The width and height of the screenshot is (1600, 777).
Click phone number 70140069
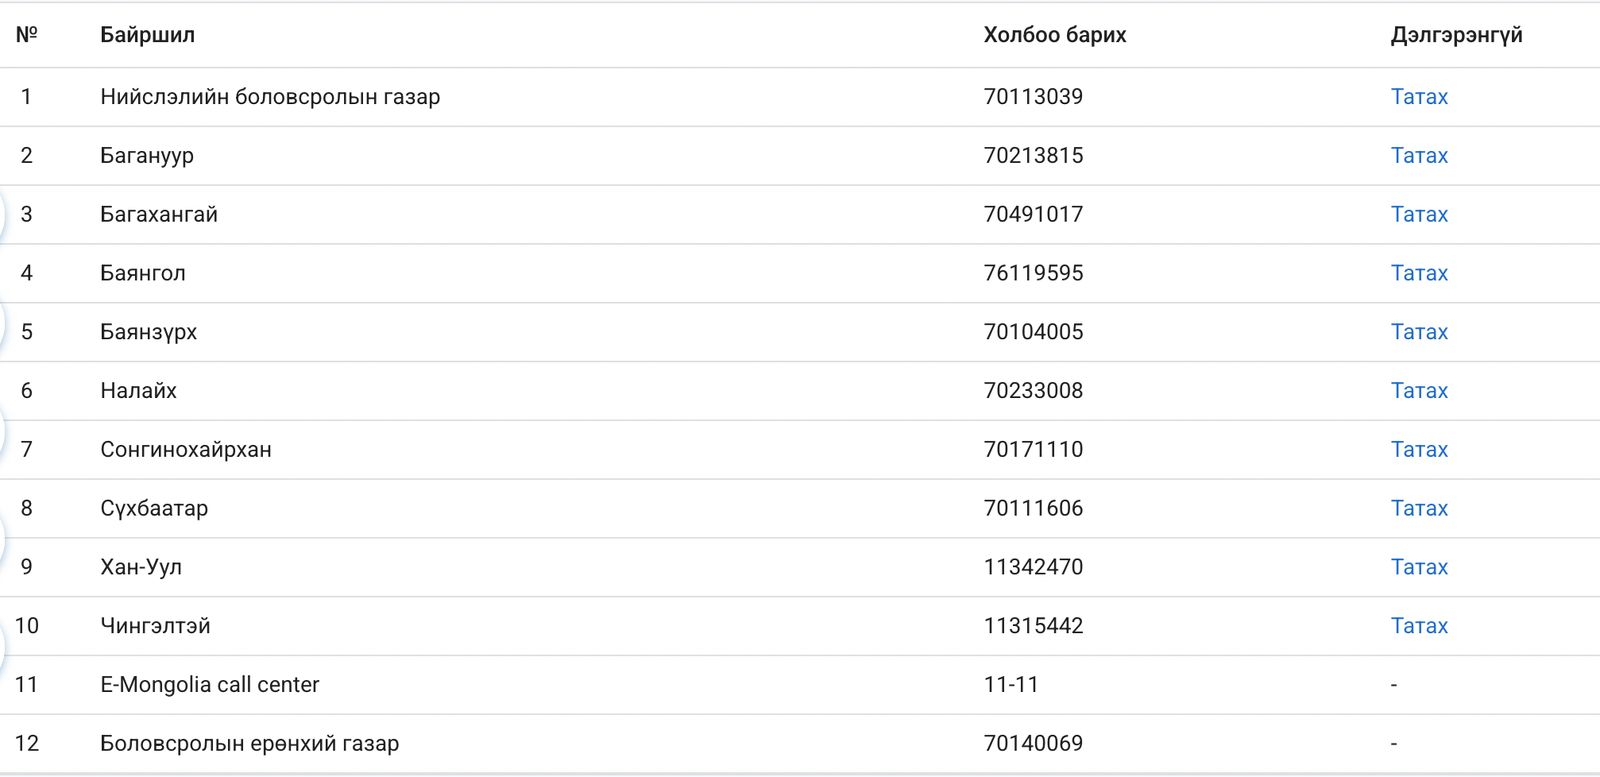(1033, 744)
